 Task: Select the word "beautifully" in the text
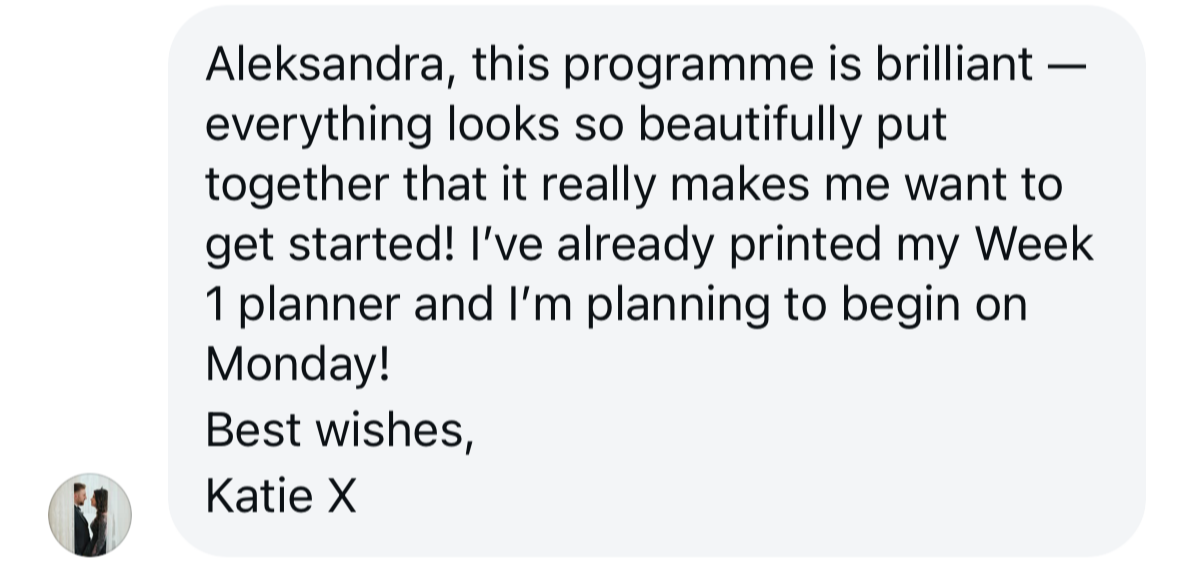coord(750,127)
